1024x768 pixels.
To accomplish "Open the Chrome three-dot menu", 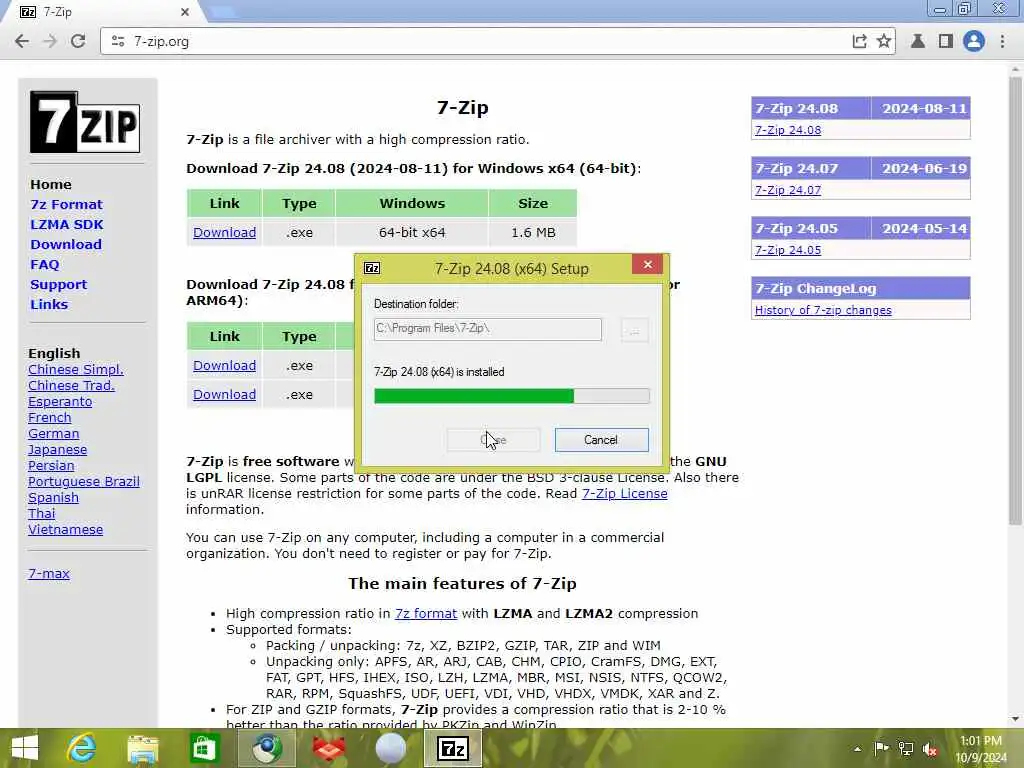I will tap(1002, 41).
